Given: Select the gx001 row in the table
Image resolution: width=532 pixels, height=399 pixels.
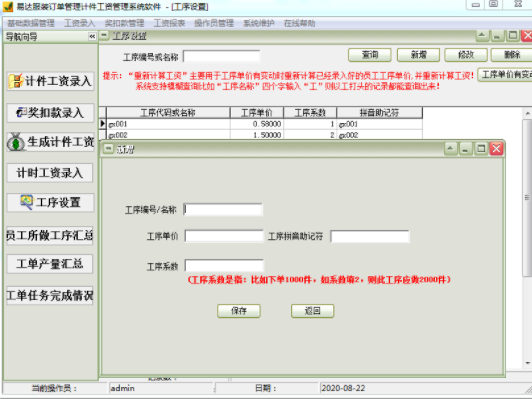Looking at the screenshot, I should click(x=264, y=124).
